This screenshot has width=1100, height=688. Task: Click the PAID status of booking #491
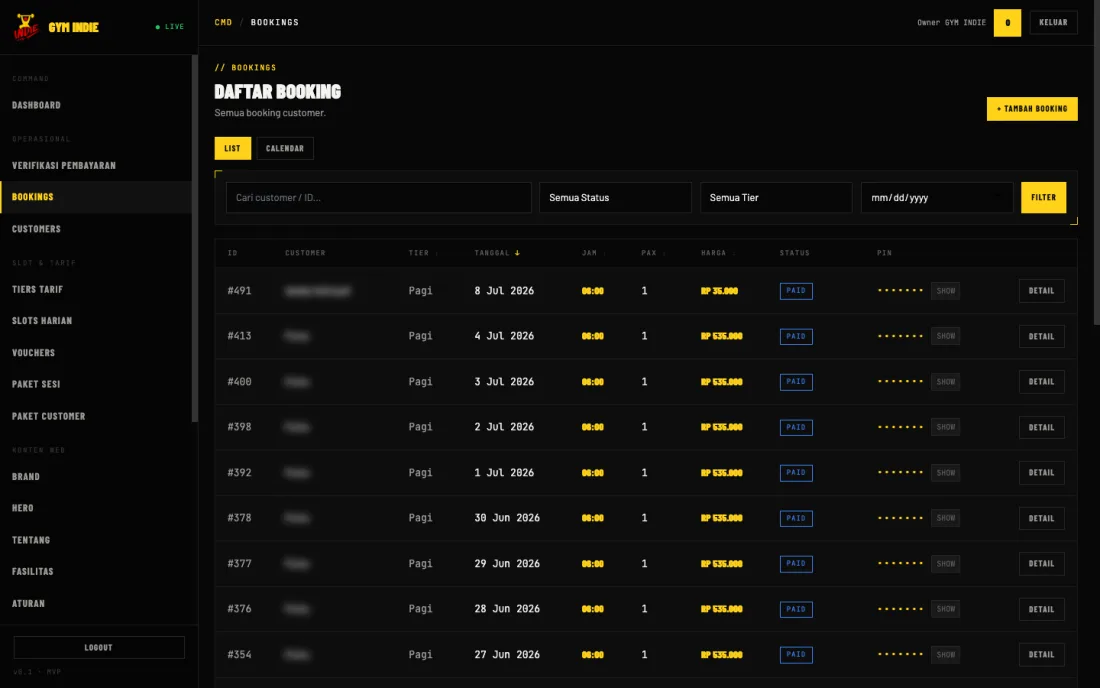click(796, 291)
